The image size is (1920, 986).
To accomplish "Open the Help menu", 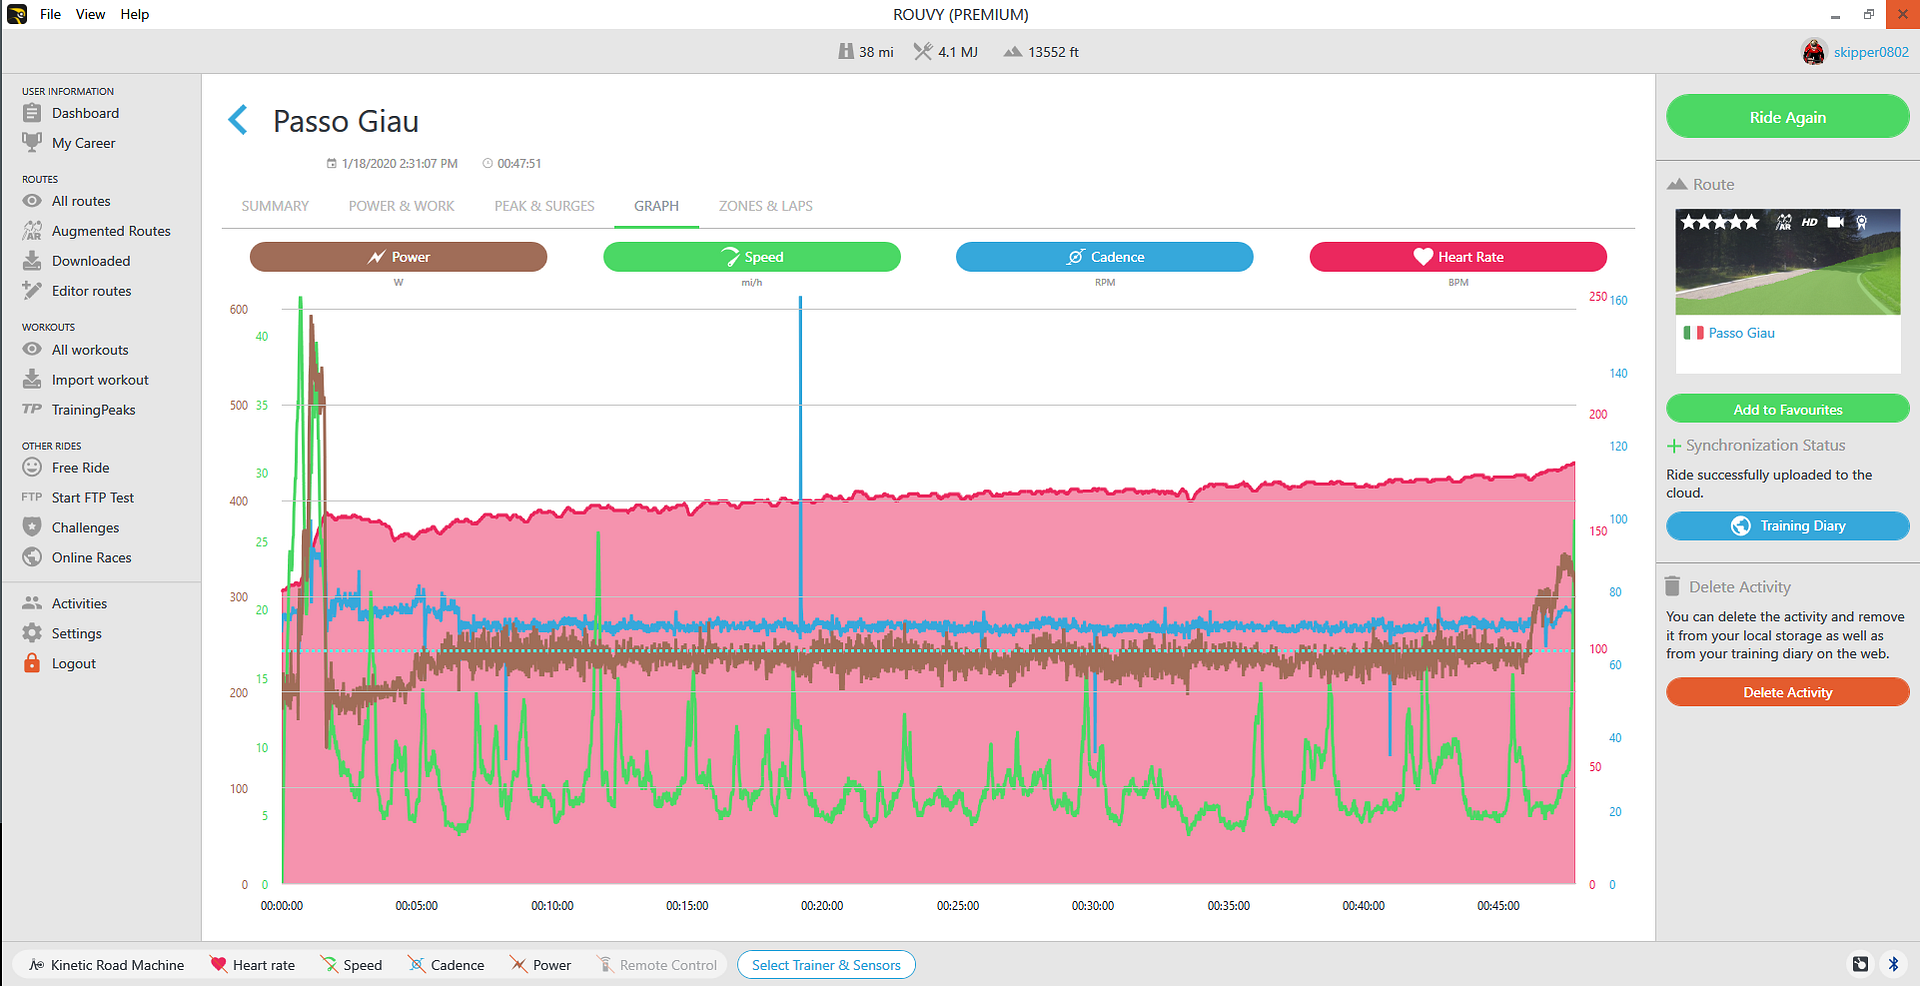I will 135,14.
